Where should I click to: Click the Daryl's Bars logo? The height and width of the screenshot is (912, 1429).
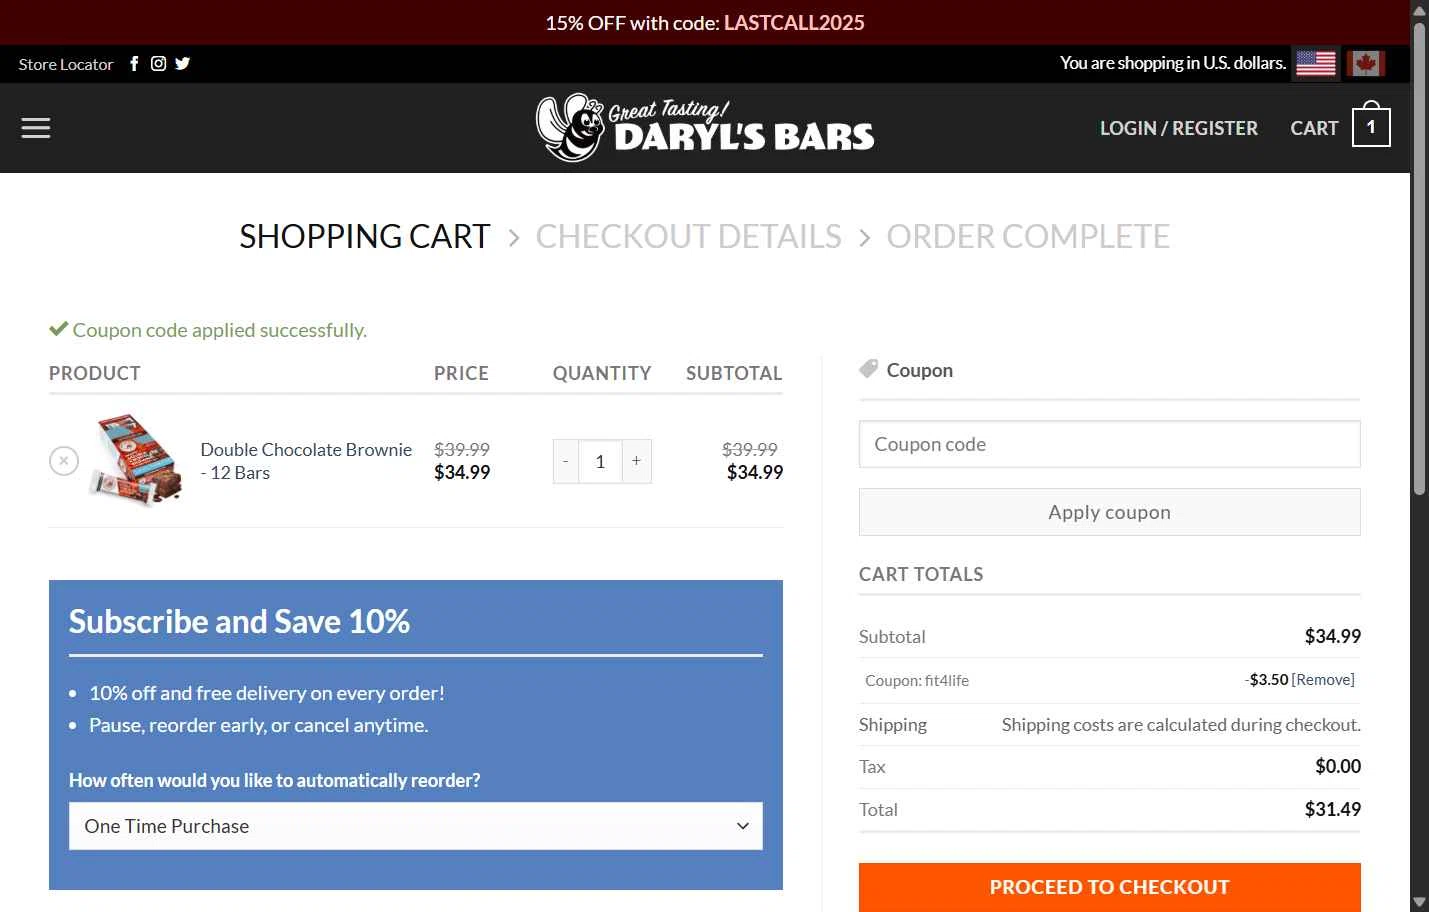(x=705, y=127)
